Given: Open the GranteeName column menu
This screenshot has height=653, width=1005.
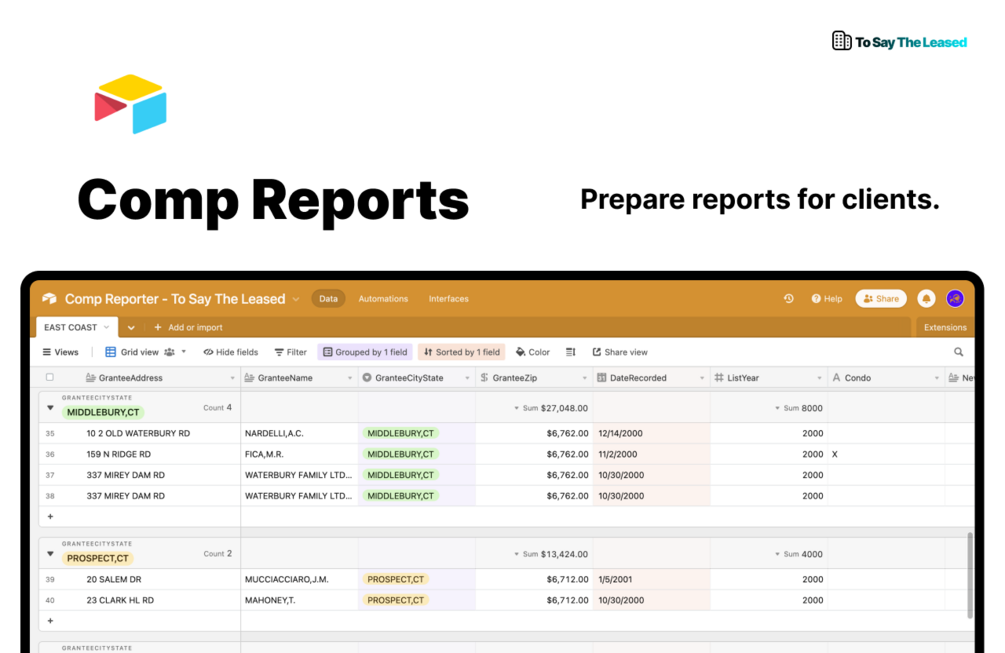Looking at the screenshot, I should pyautogui.click(x=349, y=378).
